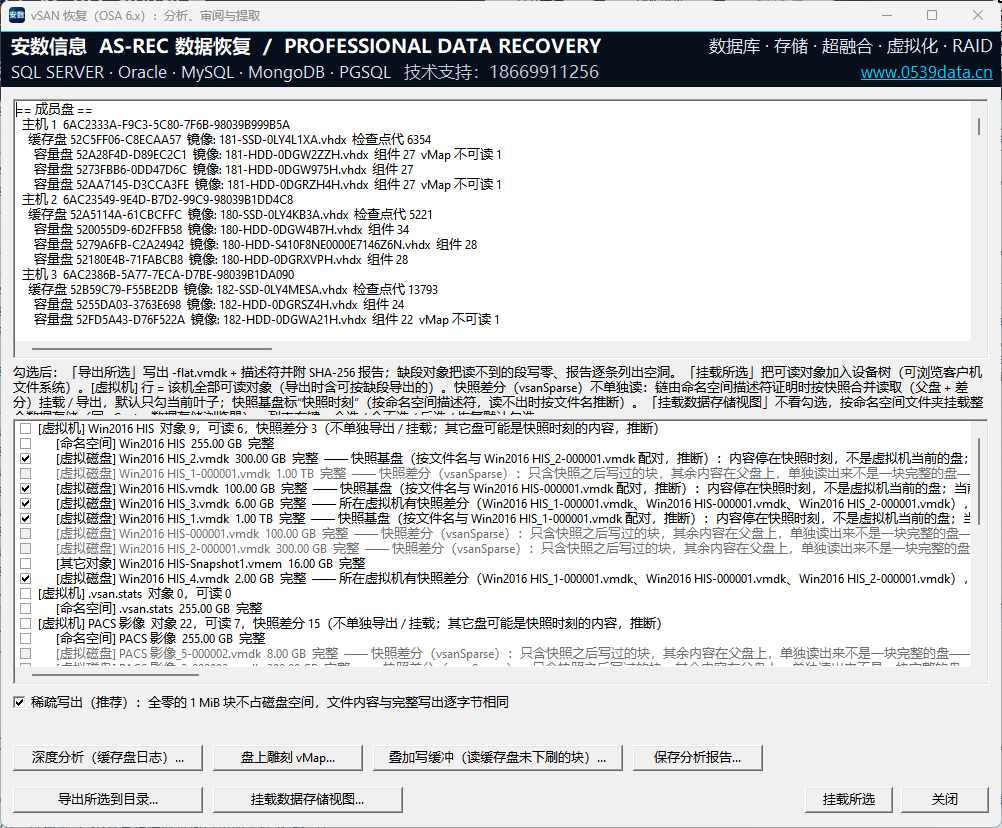Select line 缓存盘 52B59C79-F55BE2DB

tap(233, 289)
